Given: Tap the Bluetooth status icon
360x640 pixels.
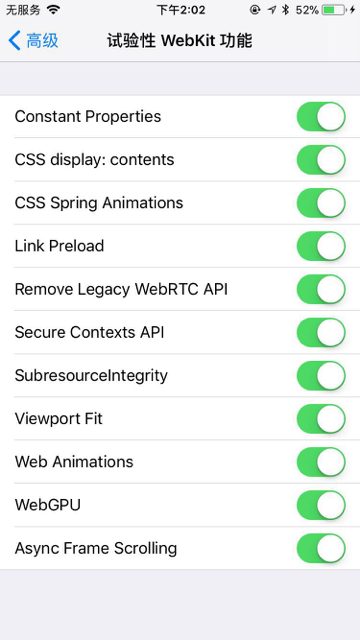Looking at the screenshot, I should click(x=286, y=10).
